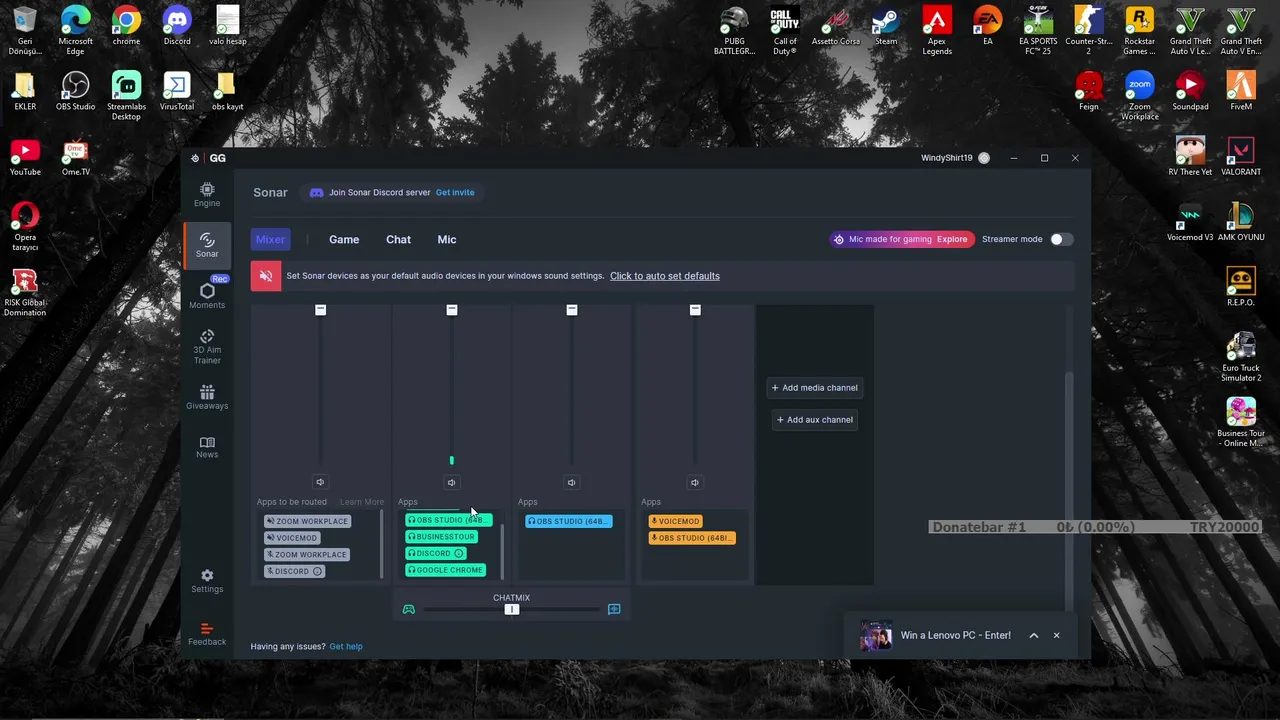
Task: Select the VOICEMOD app in orange mic channel
Action: [676, 521]
